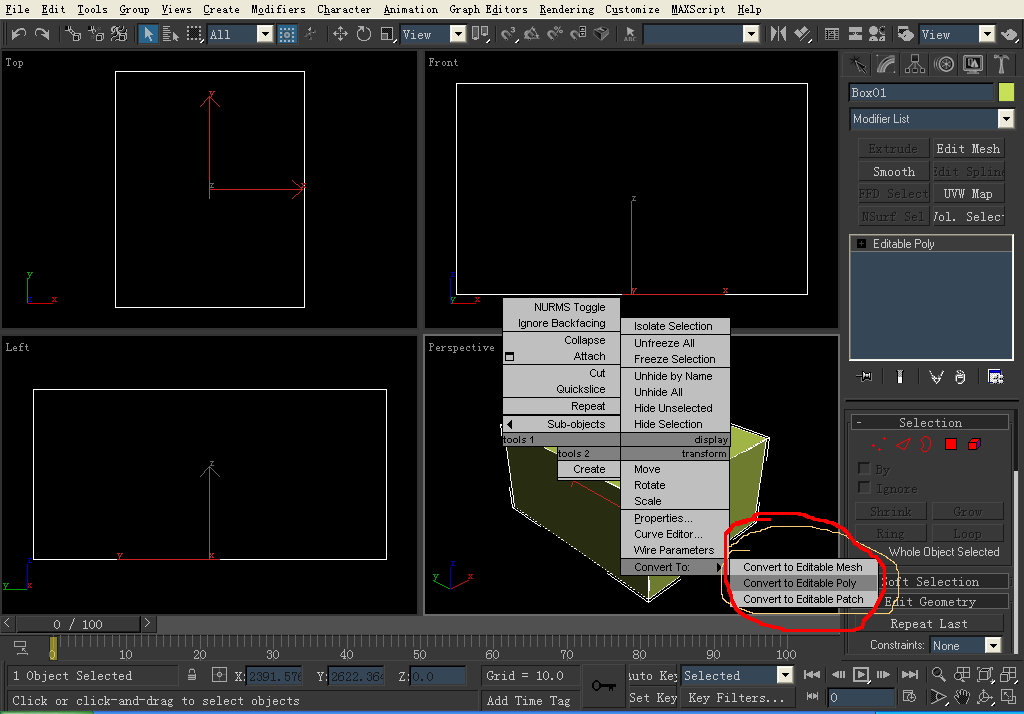Click the Pin Stack icon under the modifier stack
The image size is (1024, 714).
866,377
